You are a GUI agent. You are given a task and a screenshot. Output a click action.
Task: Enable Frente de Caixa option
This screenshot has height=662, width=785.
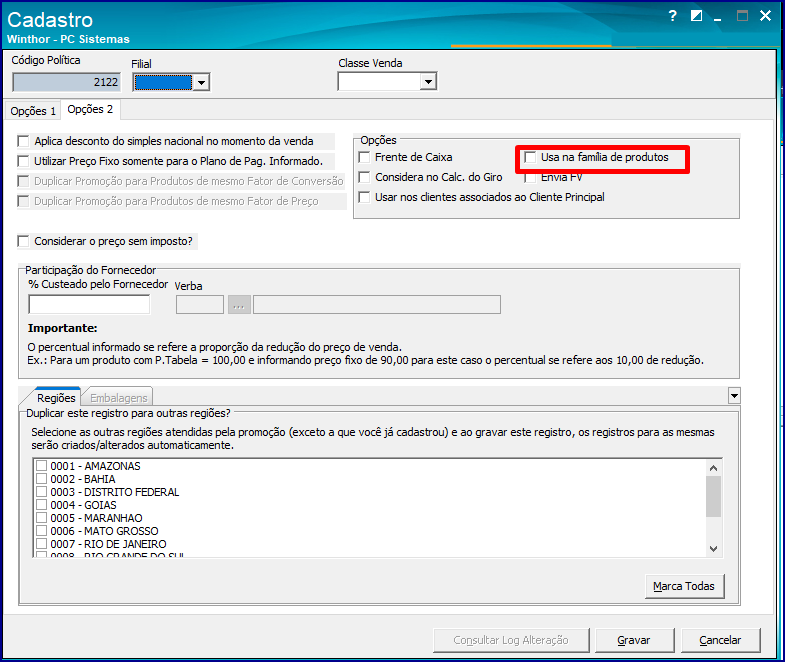[364, 157]
